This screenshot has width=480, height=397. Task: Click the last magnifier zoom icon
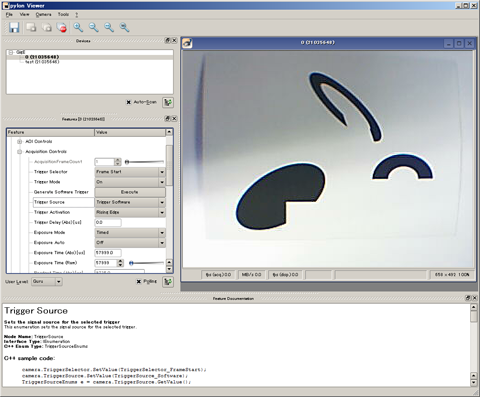coord(124,27)
